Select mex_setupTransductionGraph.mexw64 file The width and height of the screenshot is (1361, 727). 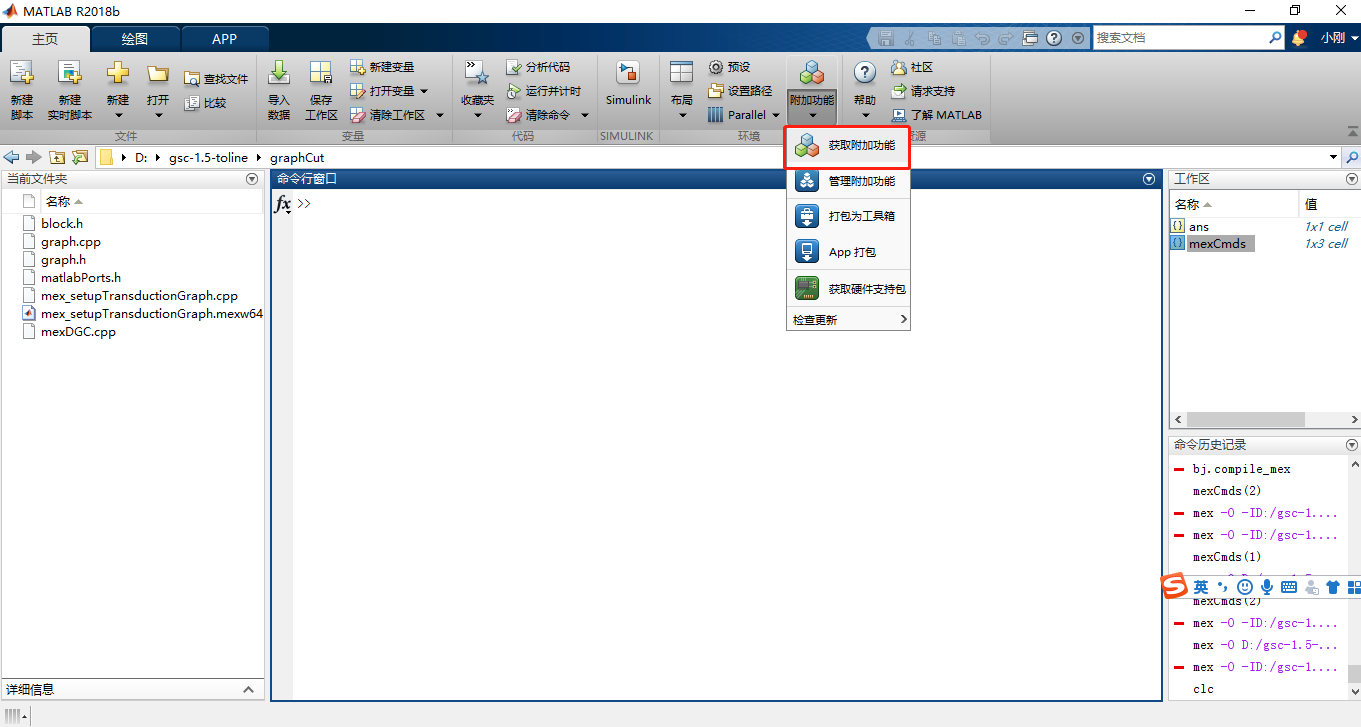pyautogui.click(x=152, y=314)
